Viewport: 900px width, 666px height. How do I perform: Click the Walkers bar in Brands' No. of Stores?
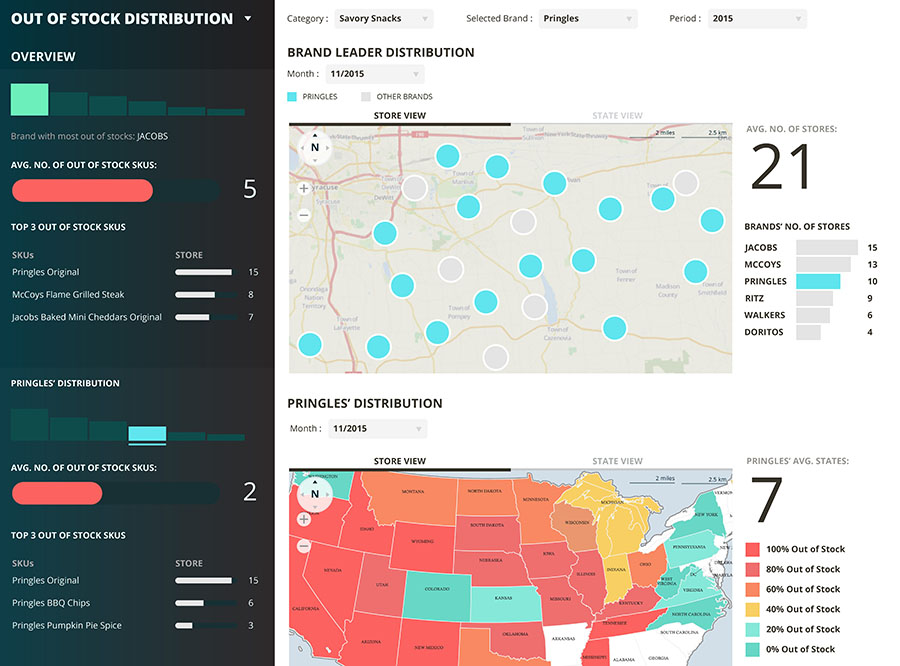pyautogui.click(x=813, y=315)
